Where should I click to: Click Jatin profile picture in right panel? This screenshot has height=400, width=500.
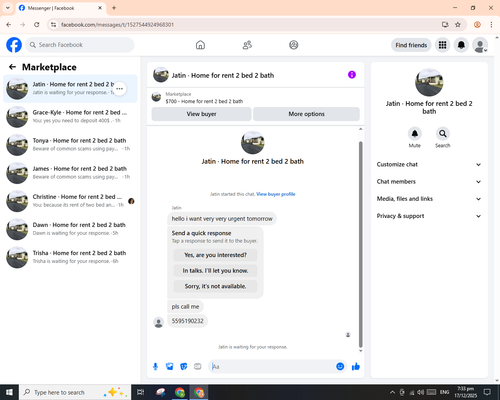[429, 82]
